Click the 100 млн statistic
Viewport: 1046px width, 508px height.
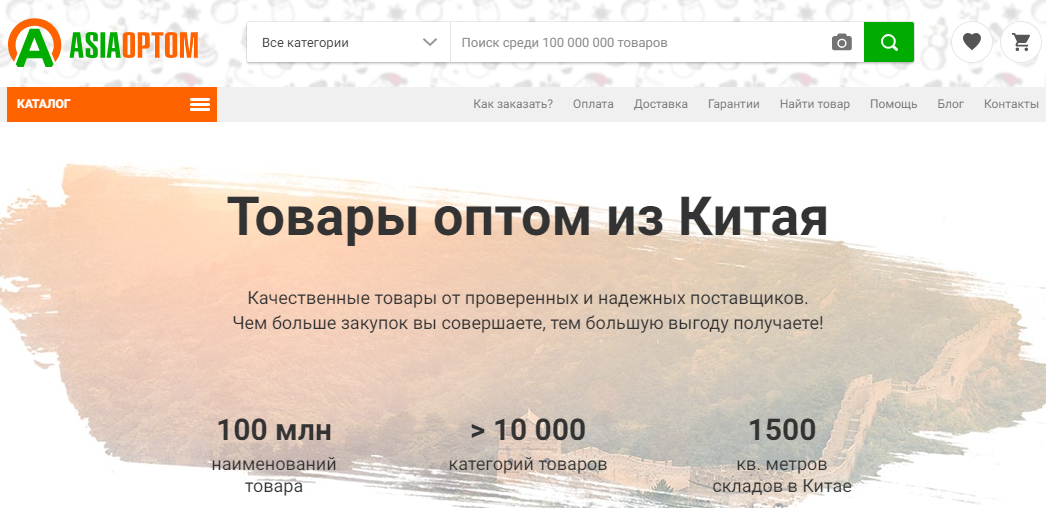[274, 430]
